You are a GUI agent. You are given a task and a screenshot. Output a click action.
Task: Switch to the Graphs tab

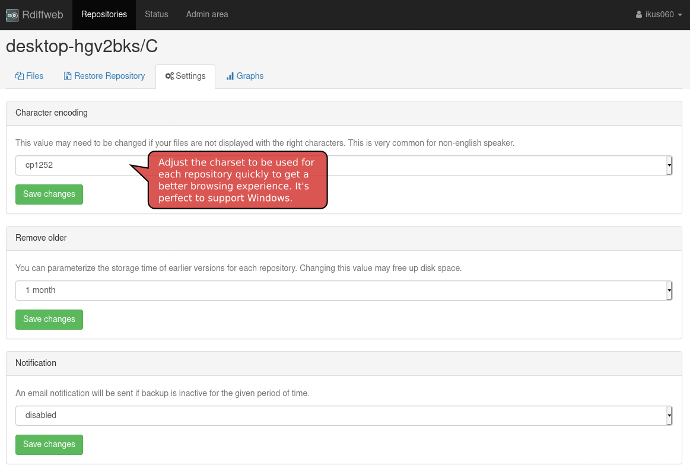pyautogui.click(x=245, y=76)
